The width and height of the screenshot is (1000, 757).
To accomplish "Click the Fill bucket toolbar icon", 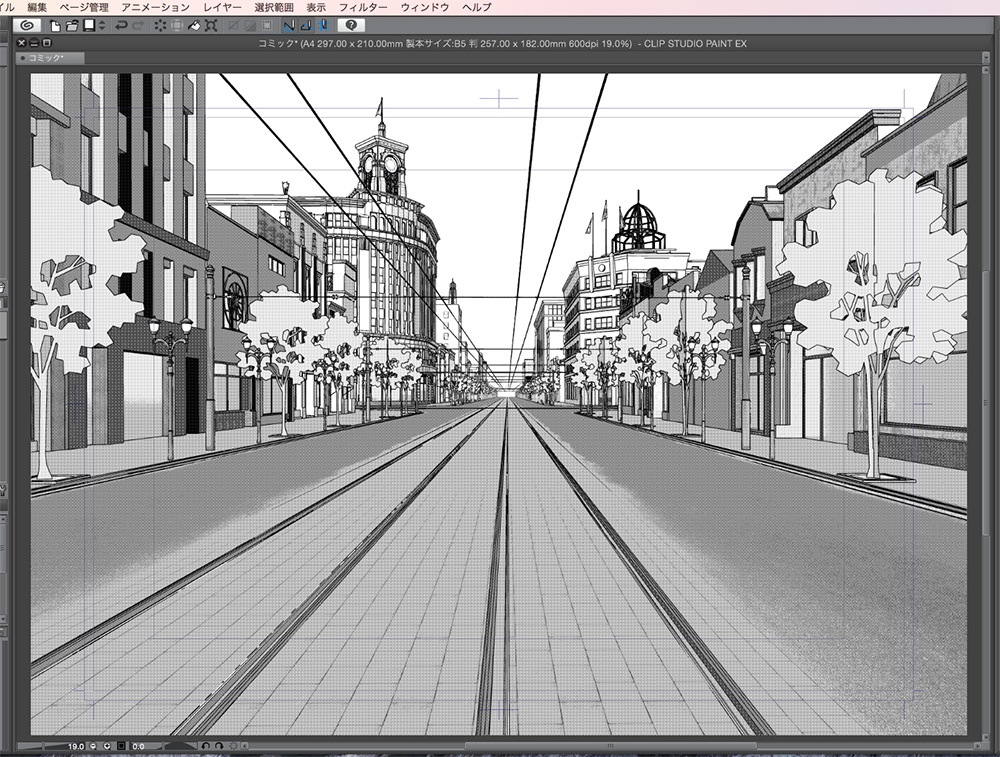I will [194, 24].
